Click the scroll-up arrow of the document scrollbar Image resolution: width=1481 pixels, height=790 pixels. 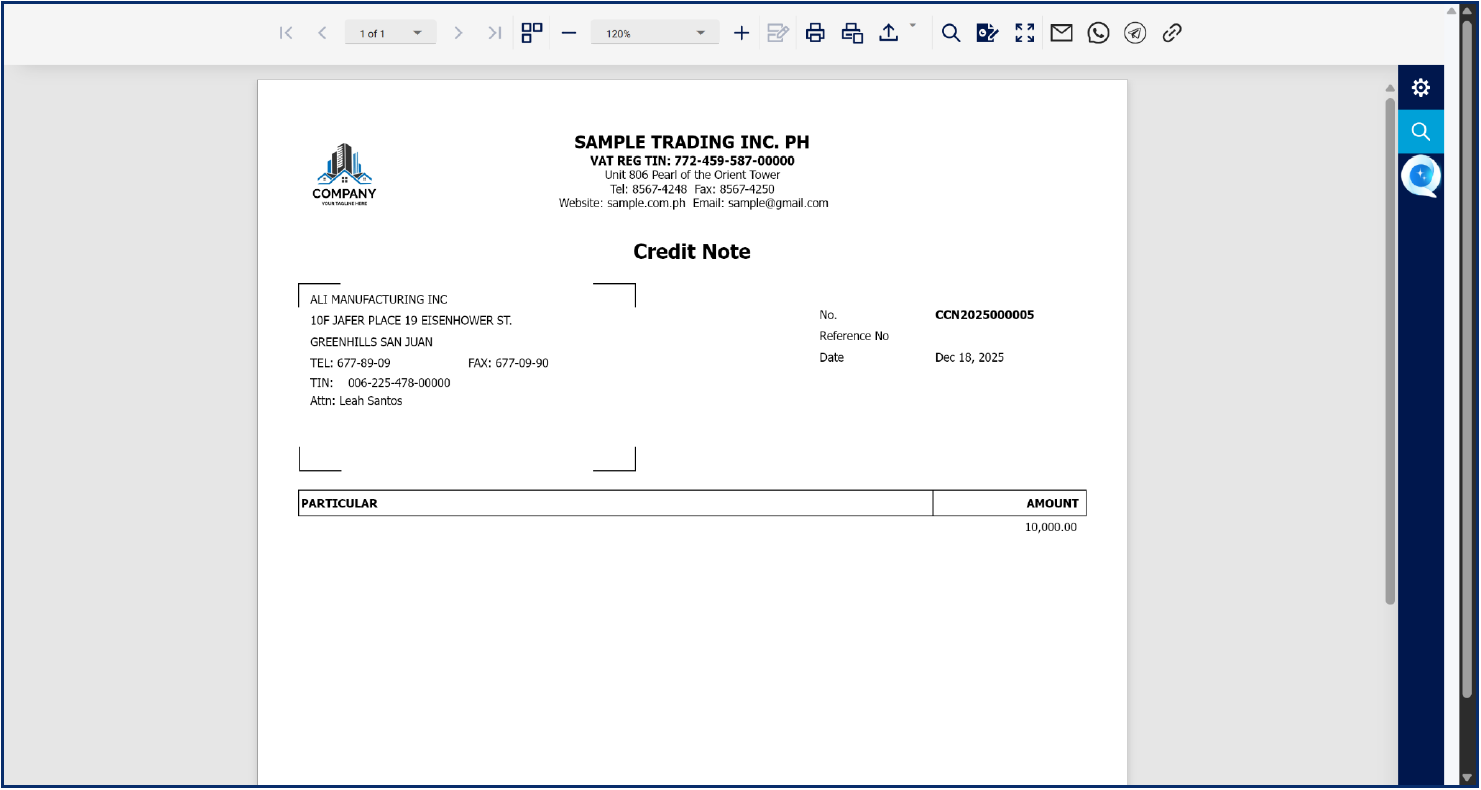[x=1390, y=88]
